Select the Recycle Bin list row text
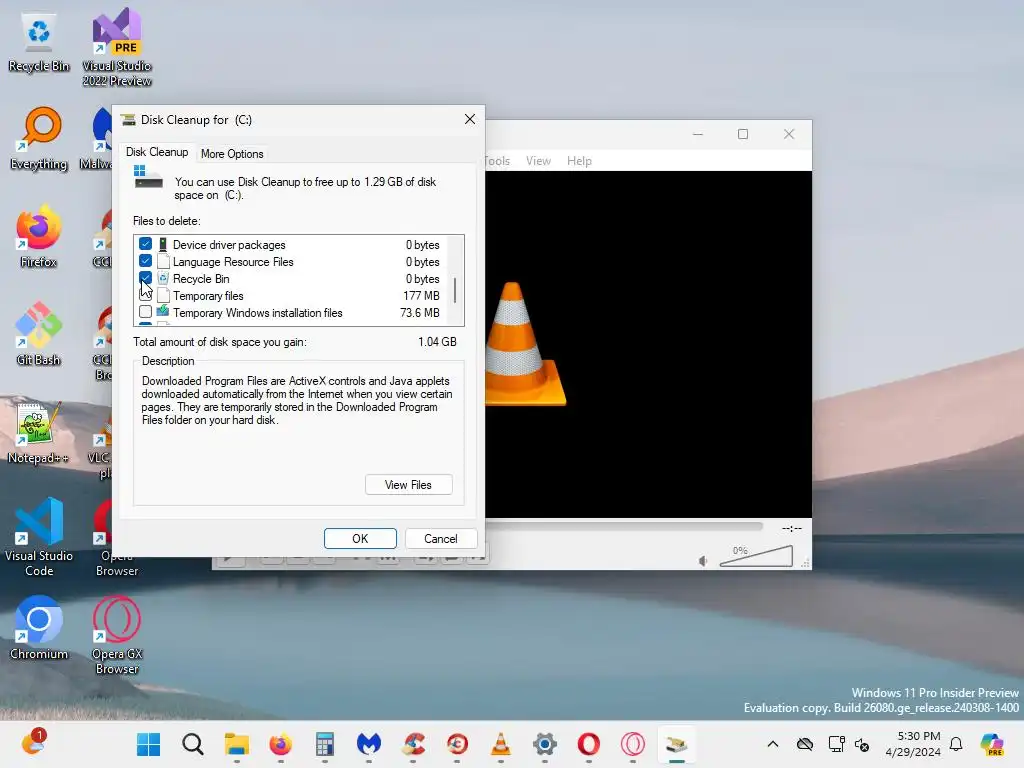Viewport: 1024px width, 768px height. click(x=201, y=279)
